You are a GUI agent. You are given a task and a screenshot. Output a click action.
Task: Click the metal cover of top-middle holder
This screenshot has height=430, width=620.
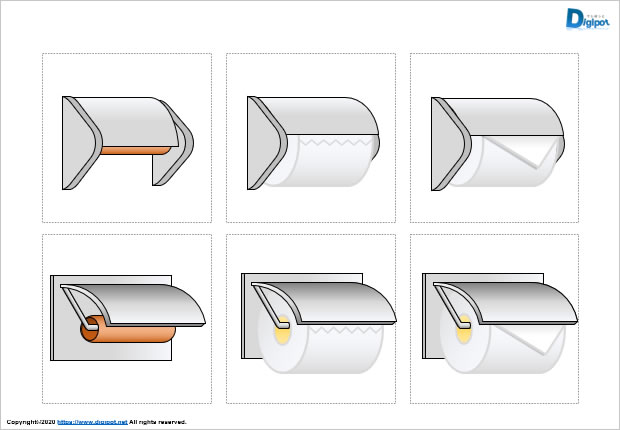pos(318,116)
